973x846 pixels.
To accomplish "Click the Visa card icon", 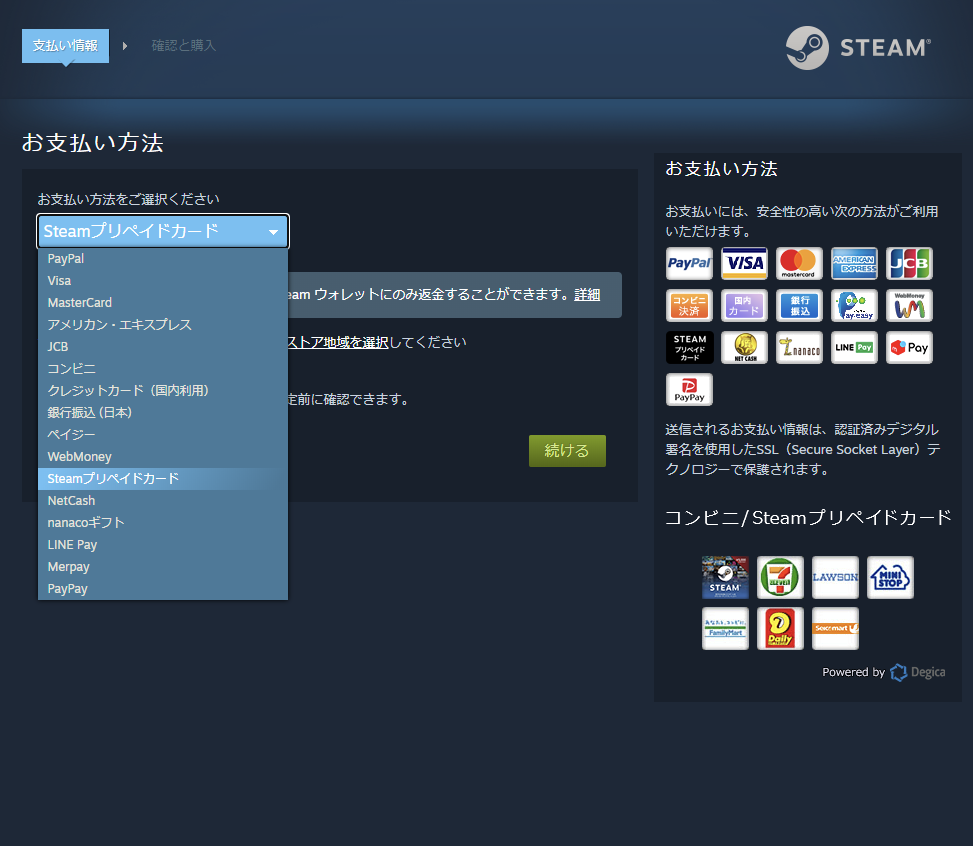I will (x=744, y=263).
